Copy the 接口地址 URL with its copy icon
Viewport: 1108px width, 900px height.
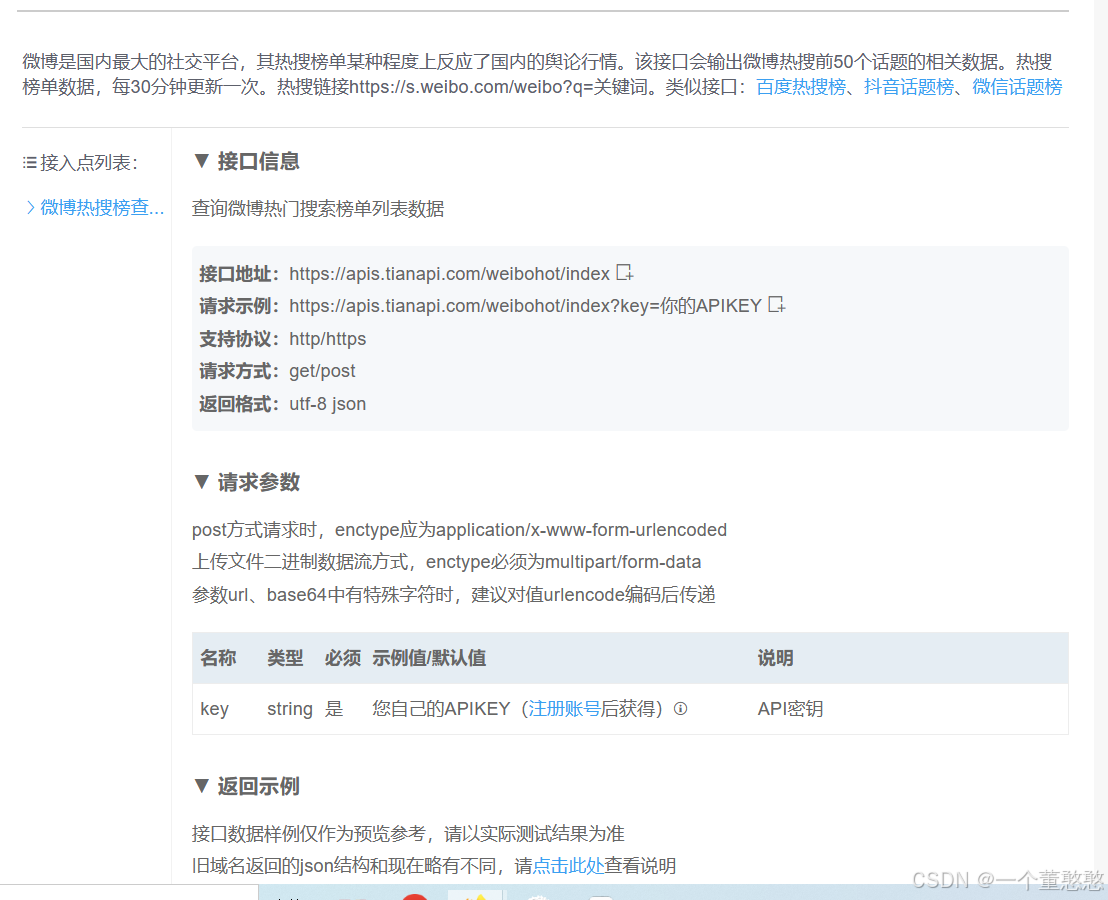click(x=625, y=273)
